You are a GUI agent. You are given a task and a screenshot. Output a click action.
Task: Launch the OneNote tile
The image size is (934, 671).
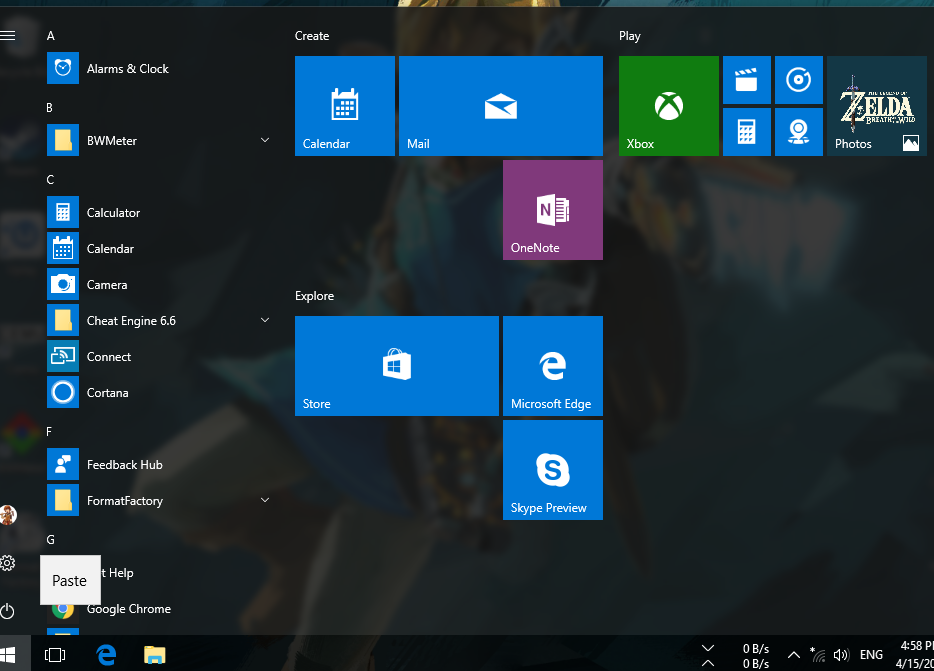click(x=553, y=210)
